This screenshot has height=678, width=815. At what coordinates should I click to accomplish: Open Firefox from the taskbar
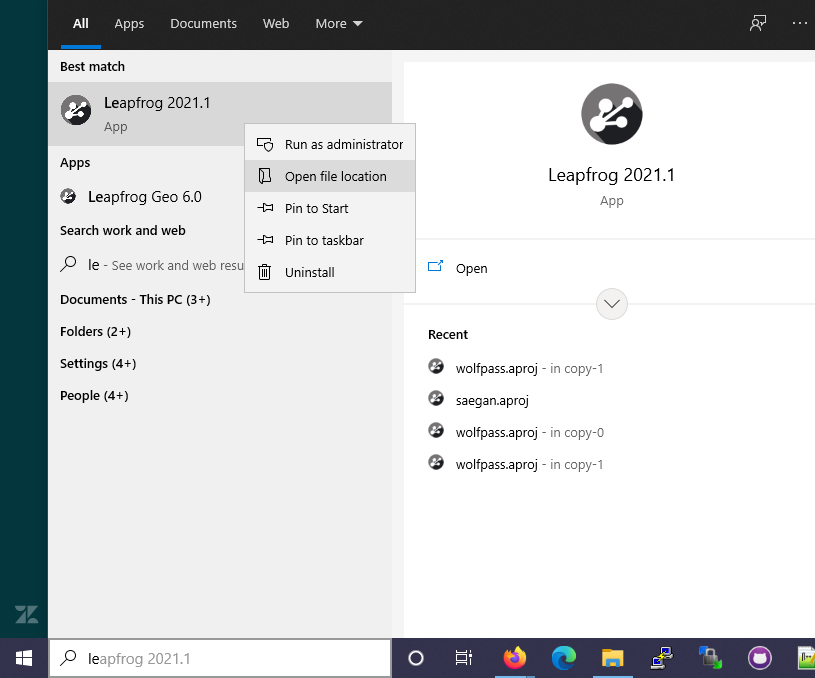(x=515, y=658)
